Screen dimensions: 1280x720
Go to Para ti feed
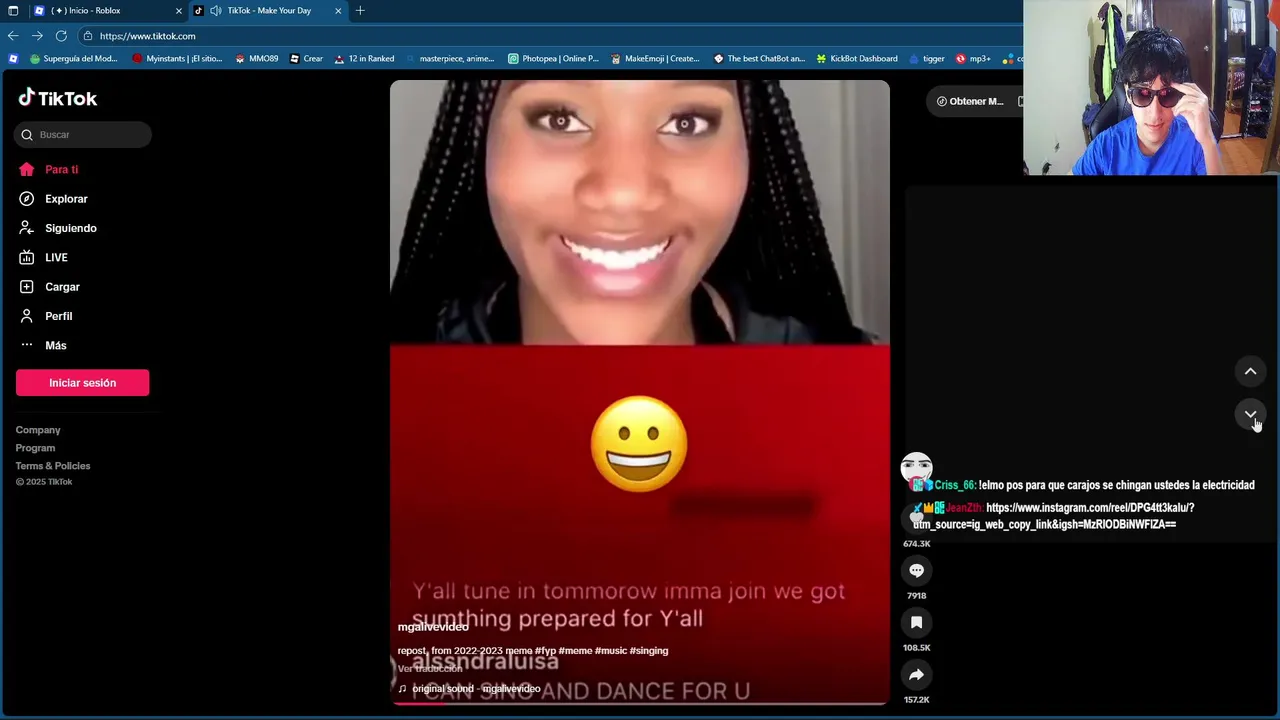tap(48, 170)
